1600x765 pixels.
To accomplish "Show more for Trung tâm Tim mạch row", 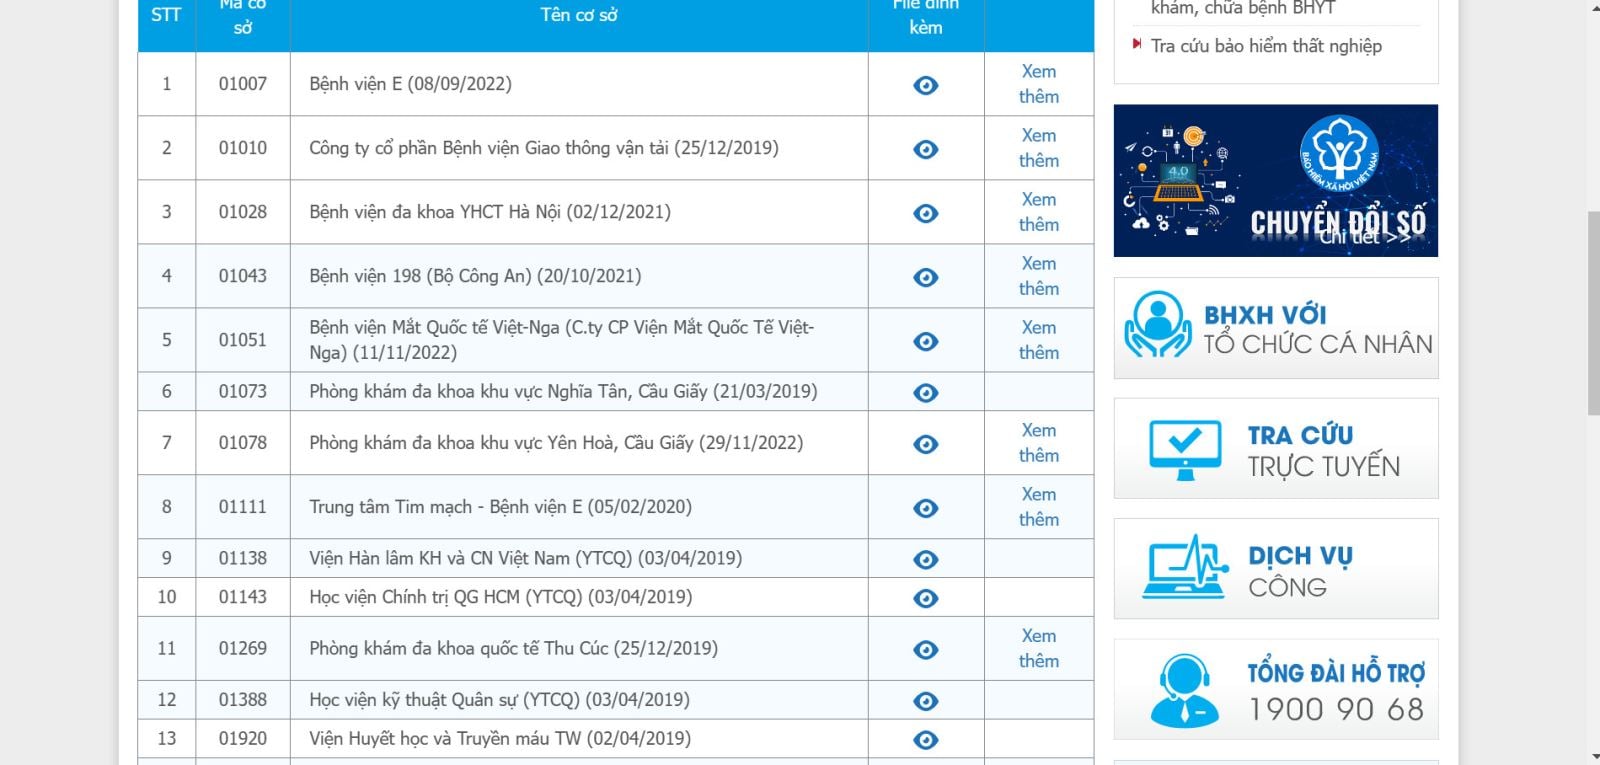I will click(x=1039, y=507).
